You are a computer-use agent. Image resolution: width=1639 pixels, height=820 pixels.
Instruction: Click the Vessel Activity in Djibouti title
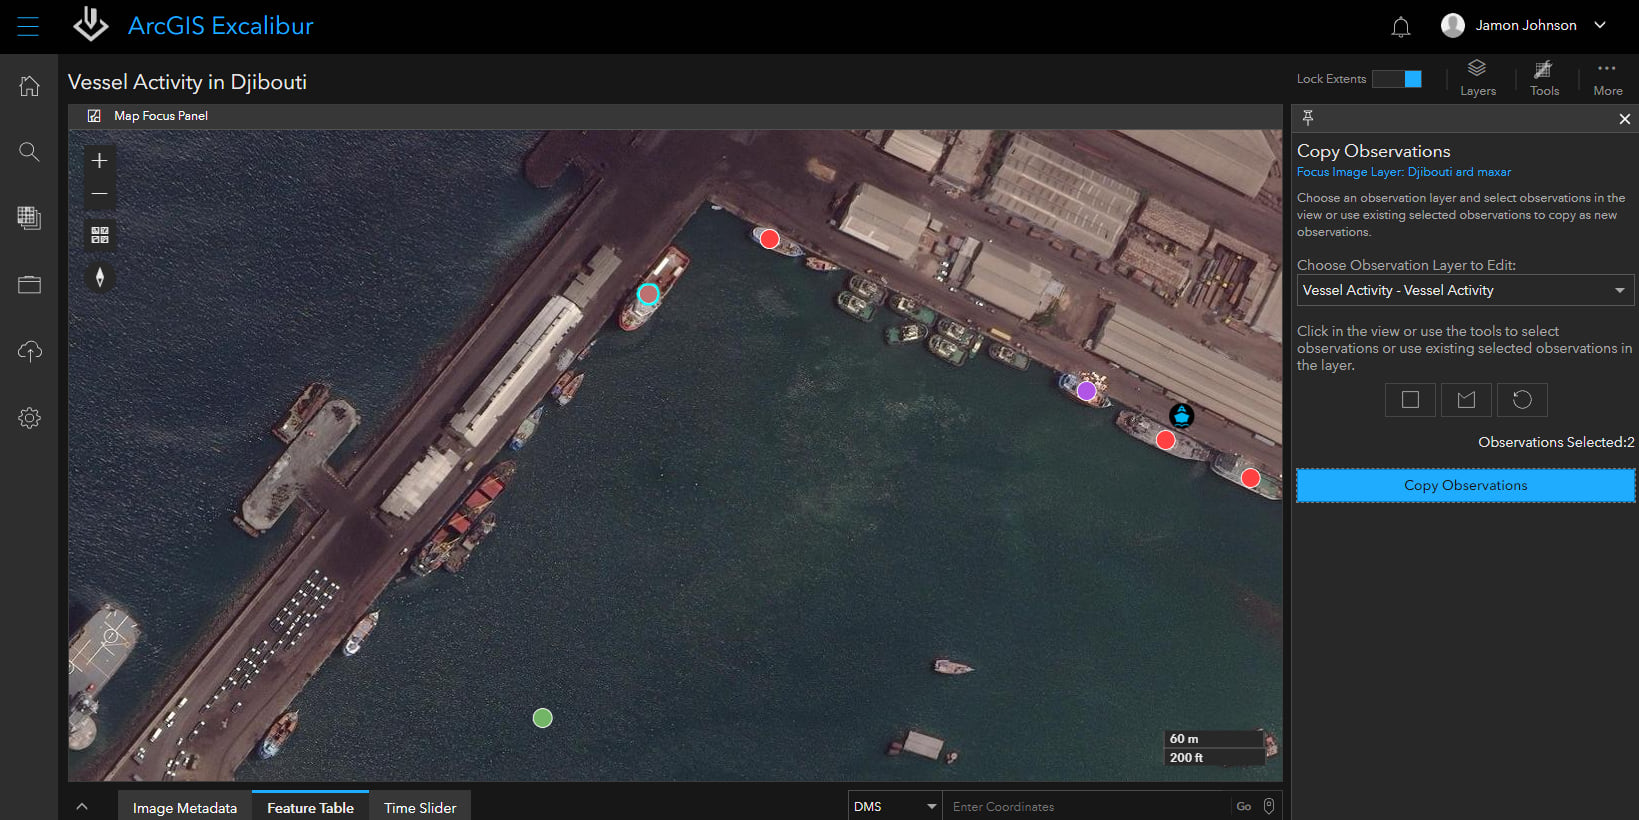187,82
